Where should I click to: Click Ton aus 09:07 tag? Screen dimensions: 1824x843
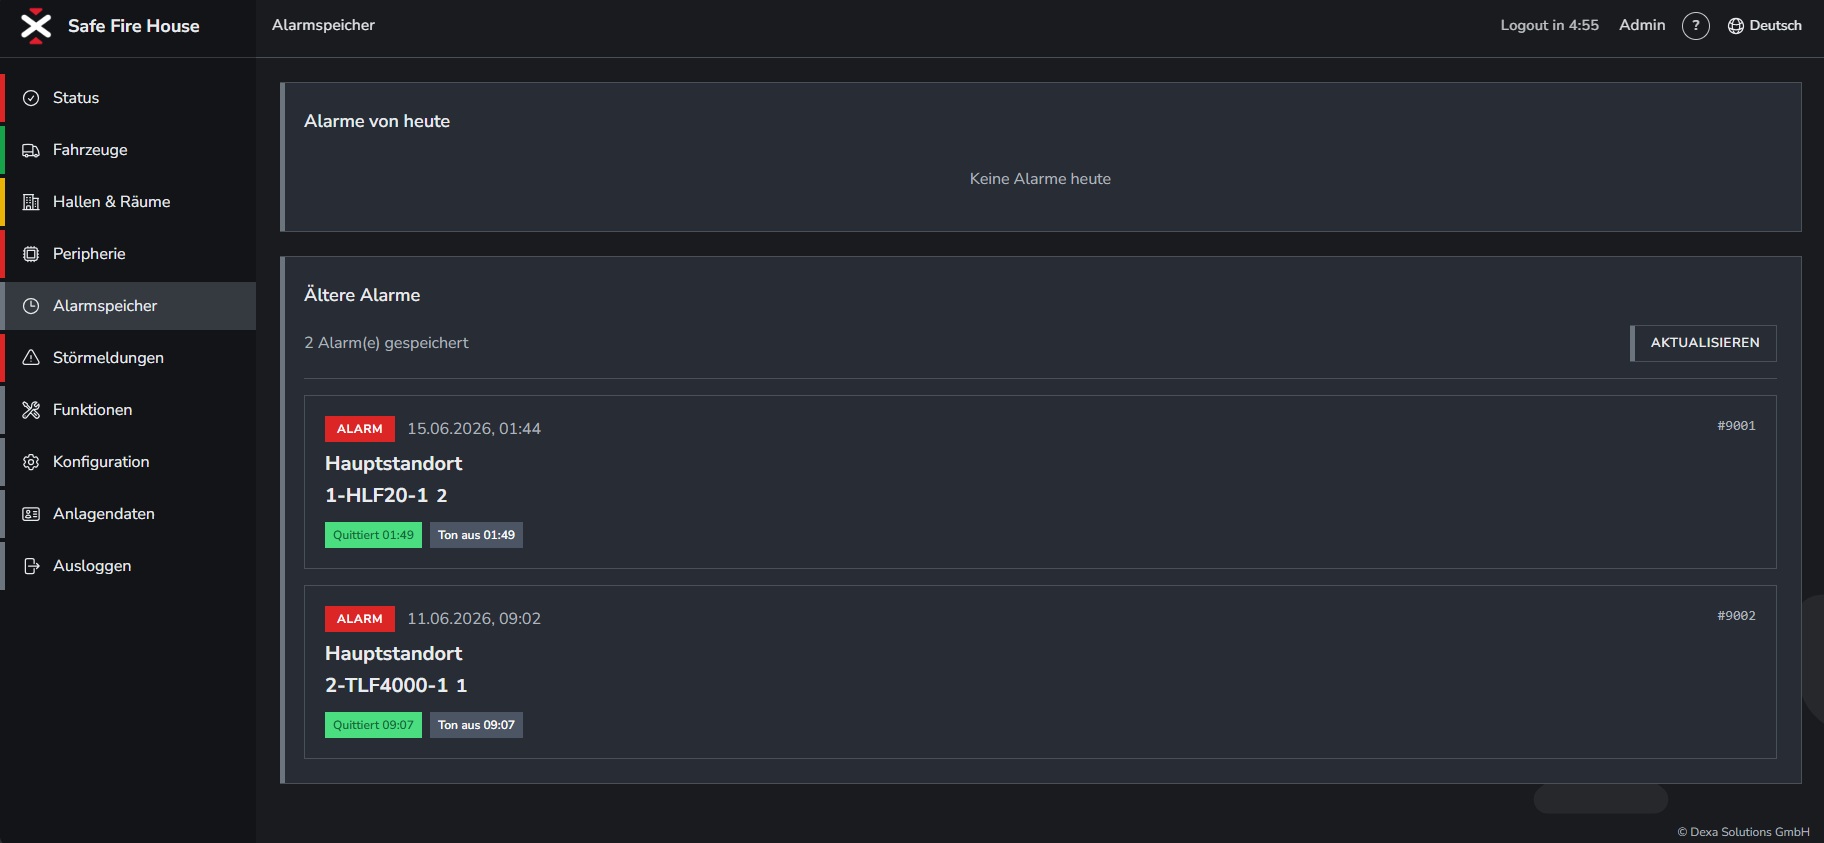click(476, 725)
